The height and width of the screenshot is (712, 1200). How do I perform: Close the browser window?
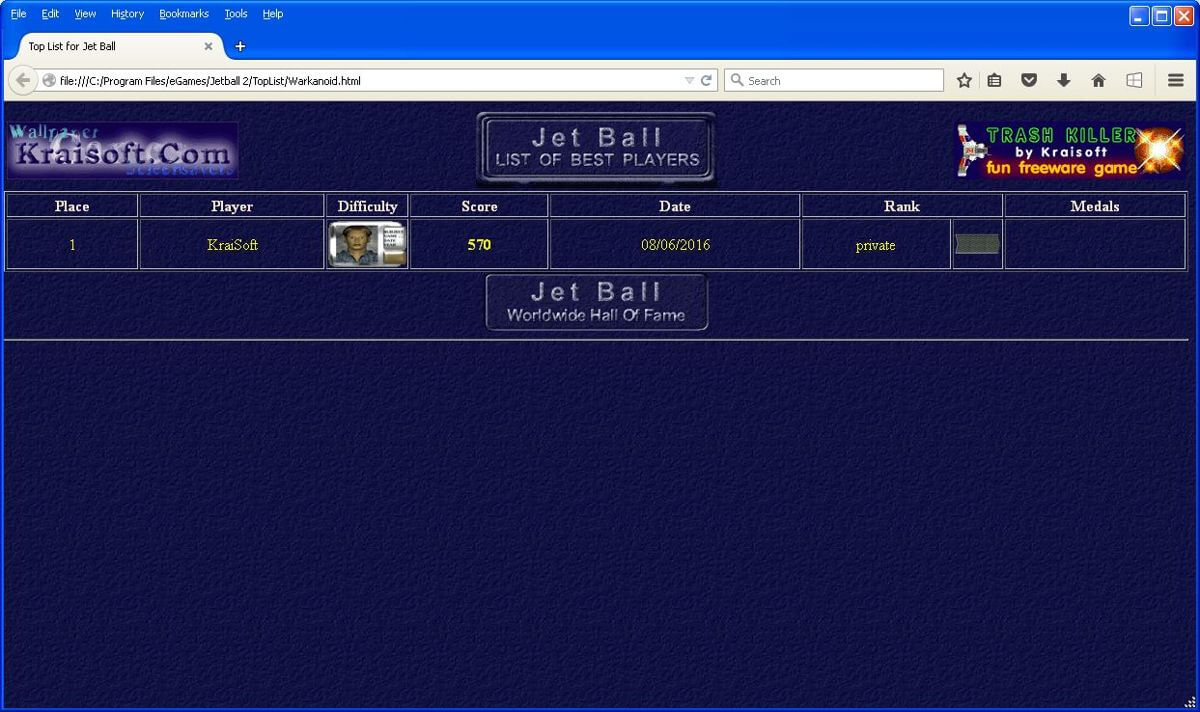tap(1183, 16)
